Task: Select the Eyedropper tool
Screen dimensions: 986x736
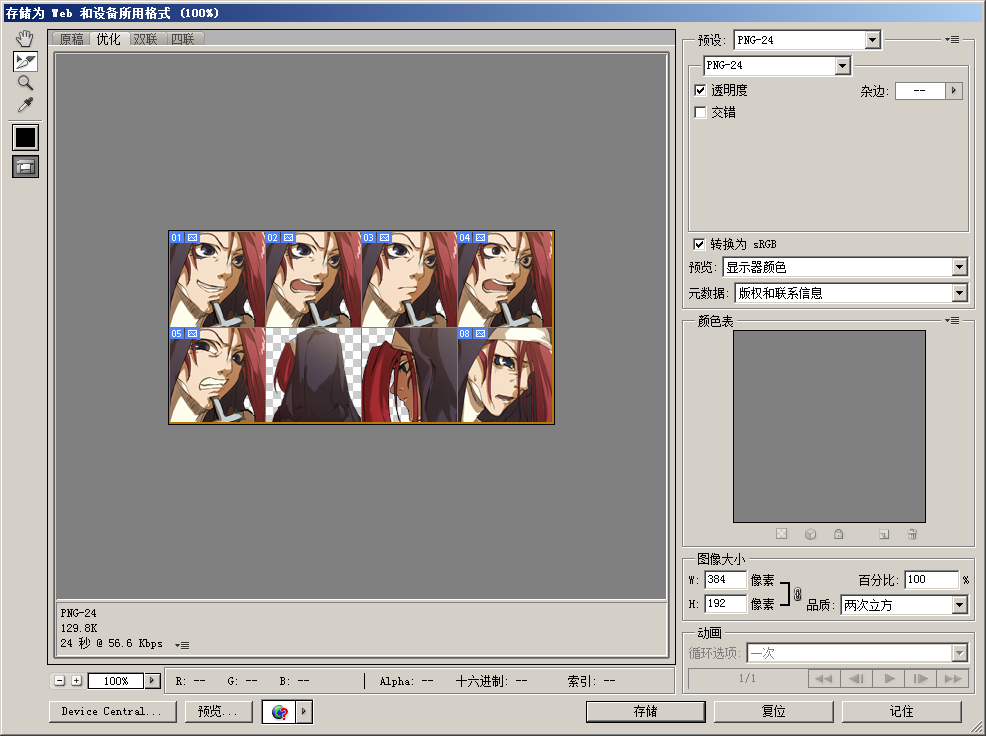Action: click(x=25, y=104)
